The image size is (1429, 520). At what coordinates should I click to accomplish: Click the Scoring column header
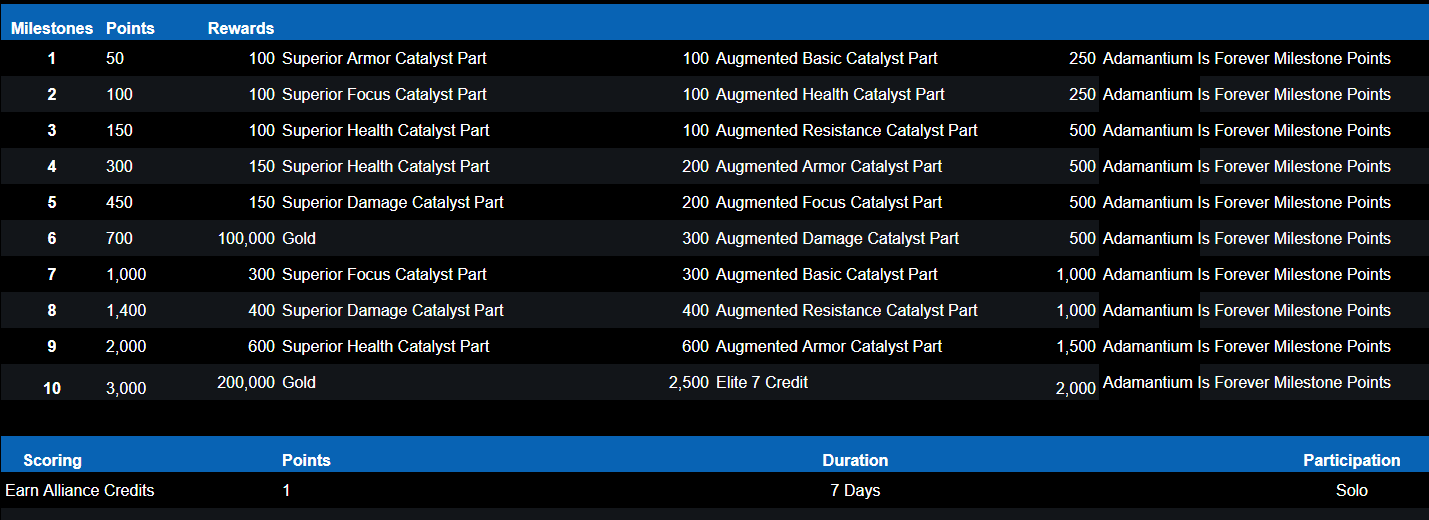tap(52, 460)
